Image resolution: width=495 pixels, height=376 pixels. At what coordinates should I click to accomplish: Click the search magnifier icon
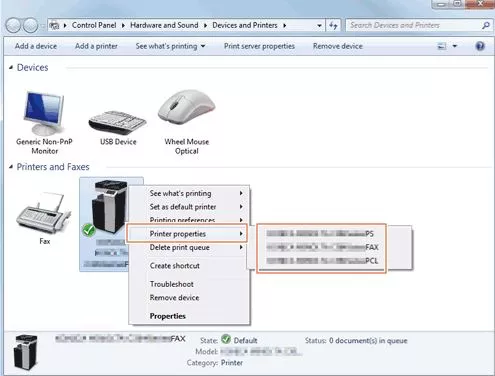[x=486, y=25]
